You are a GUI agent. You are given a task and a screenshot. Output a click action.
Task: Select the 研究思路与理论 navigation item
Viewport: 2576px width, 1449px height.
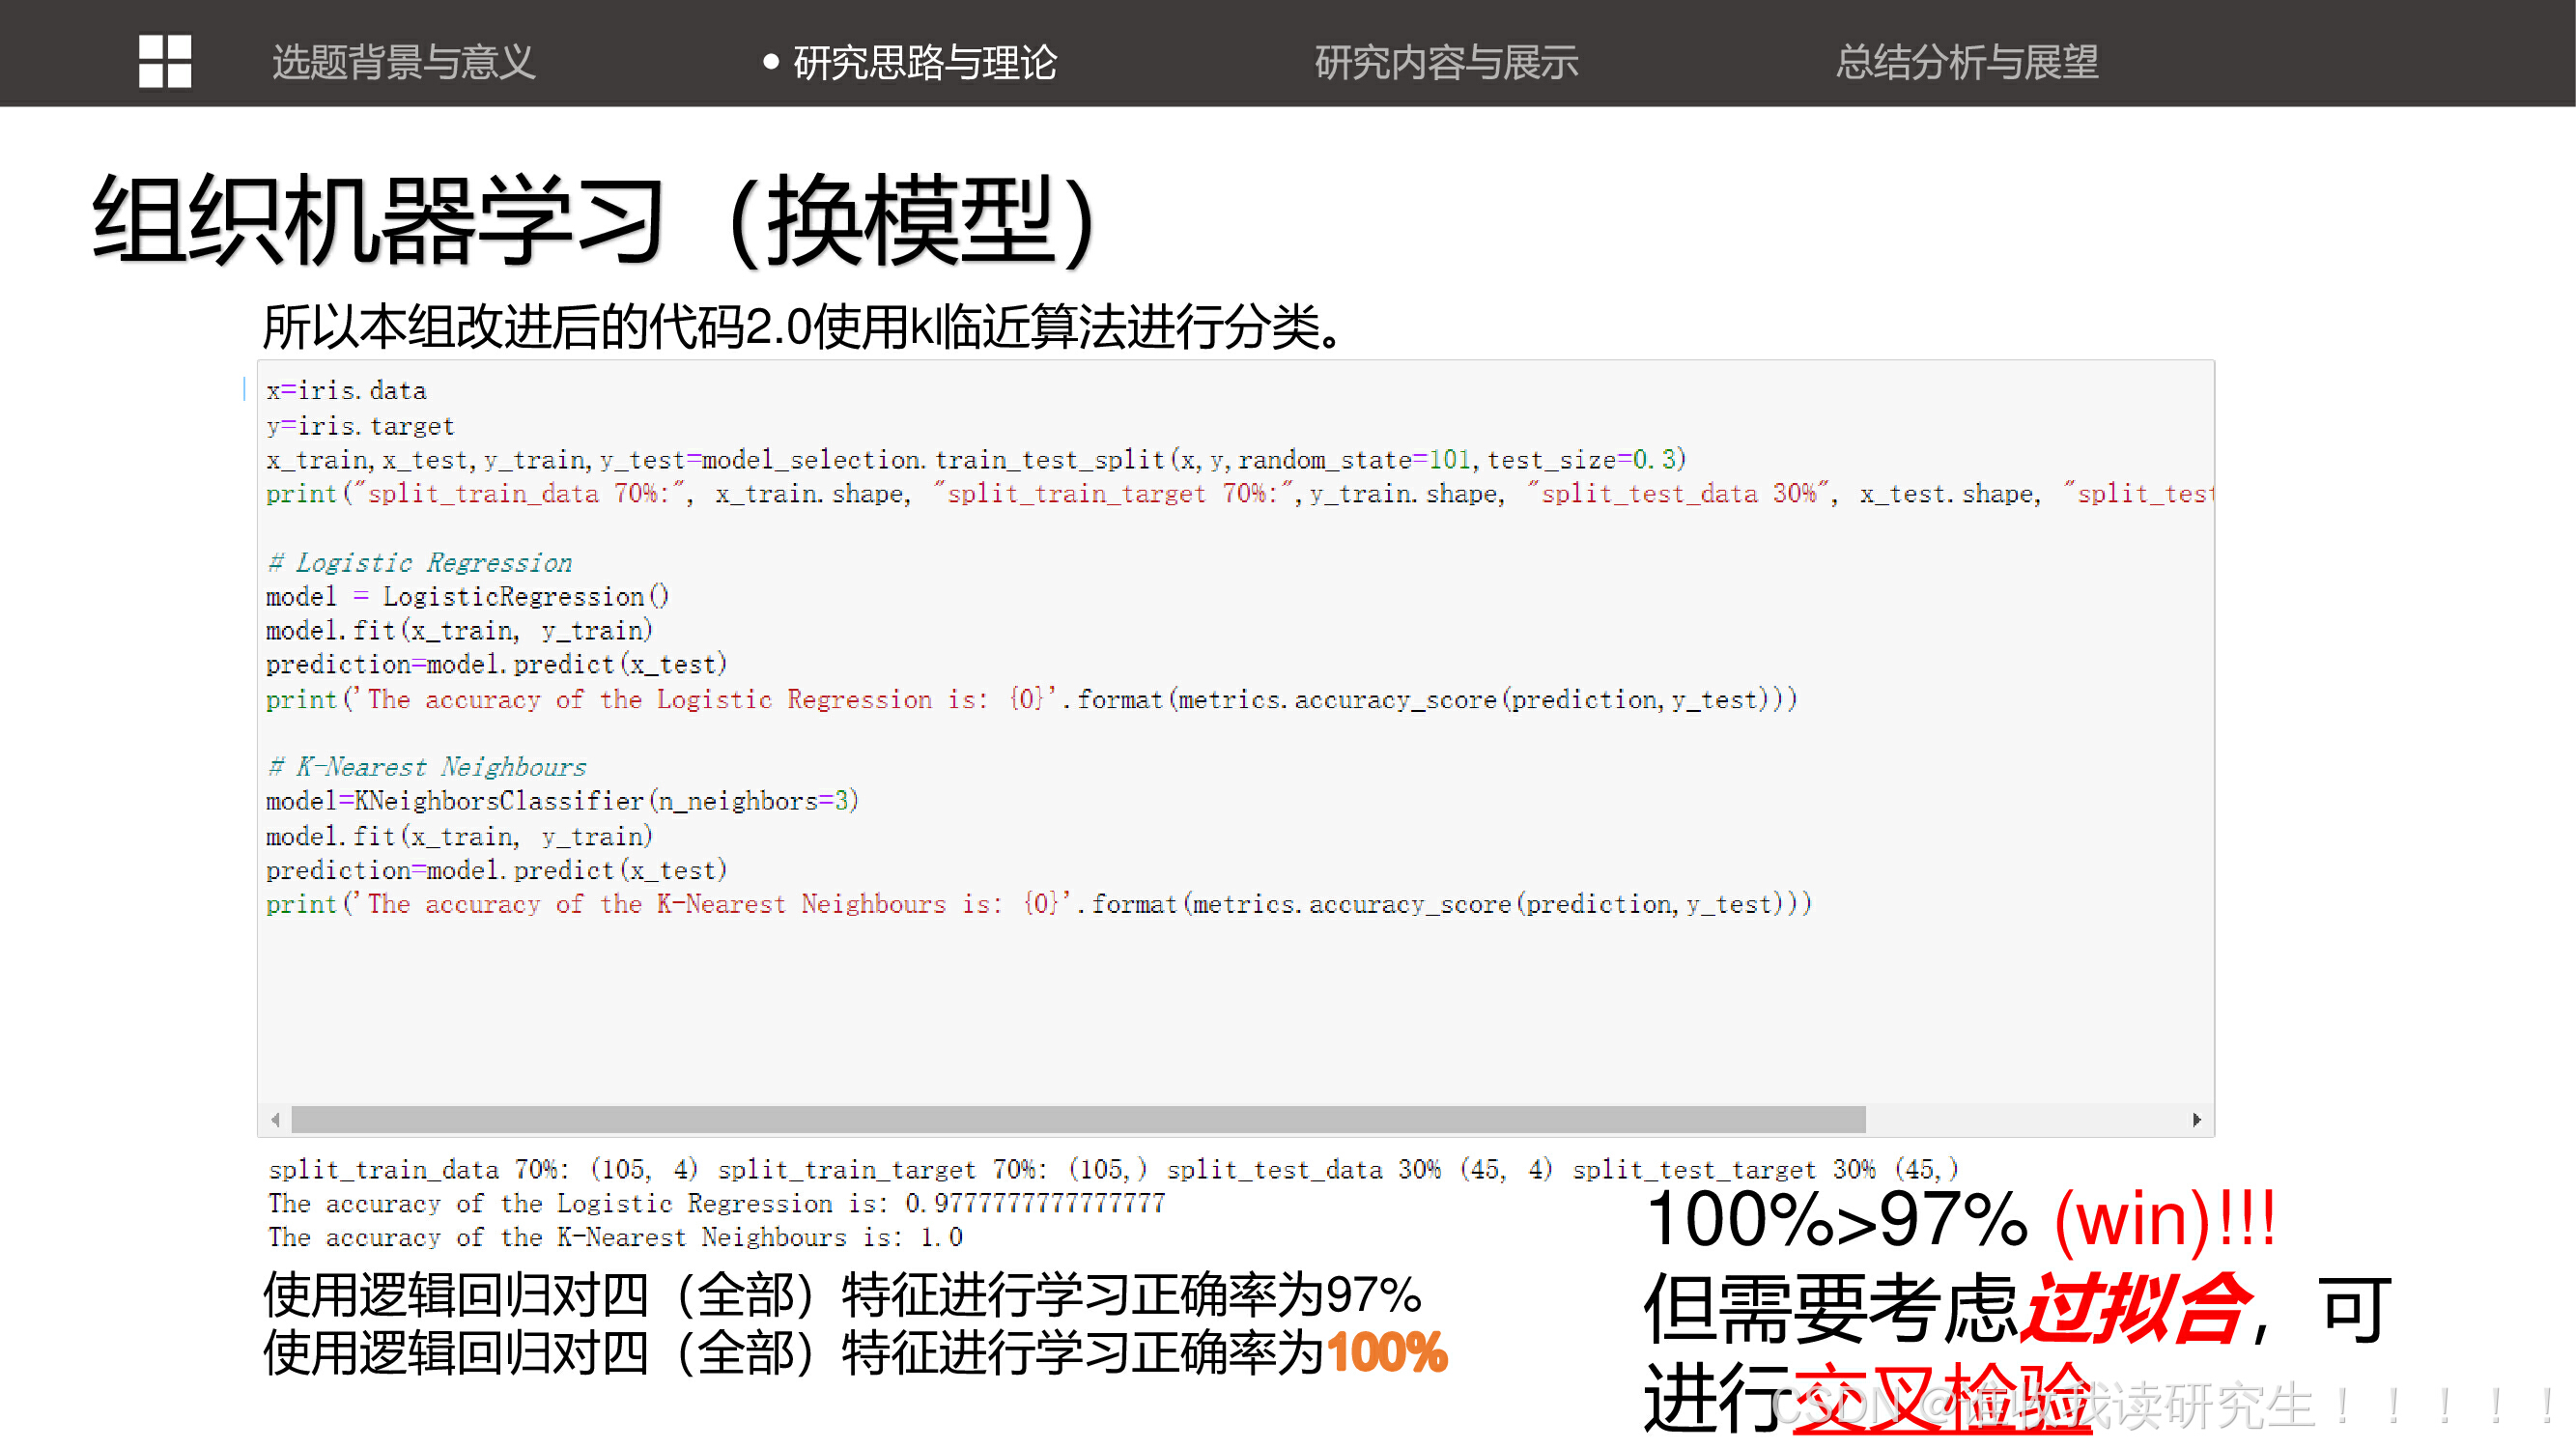point(924,62)
